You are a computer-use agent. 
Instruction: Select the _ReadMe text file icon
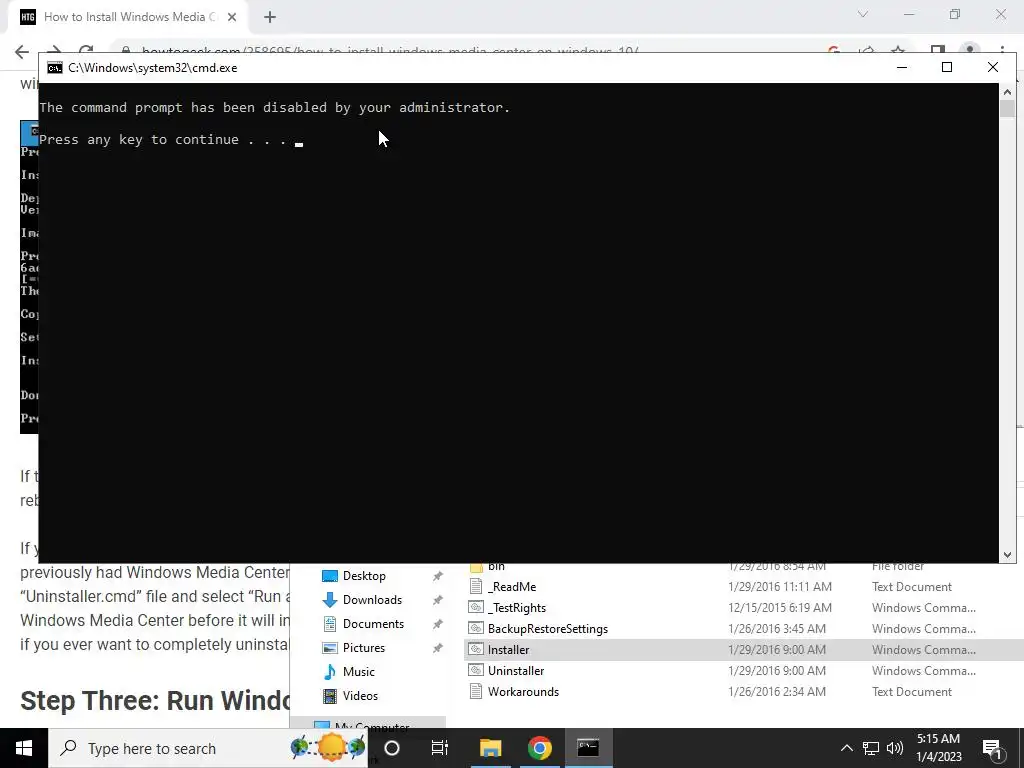coord(476,586)
